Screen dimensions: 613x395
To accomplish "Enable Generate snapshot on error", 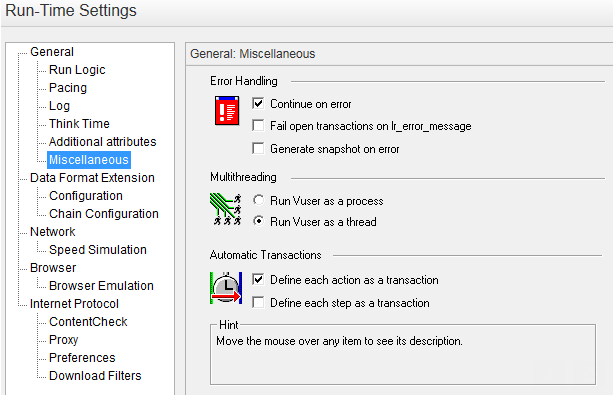I will (258, 149).
